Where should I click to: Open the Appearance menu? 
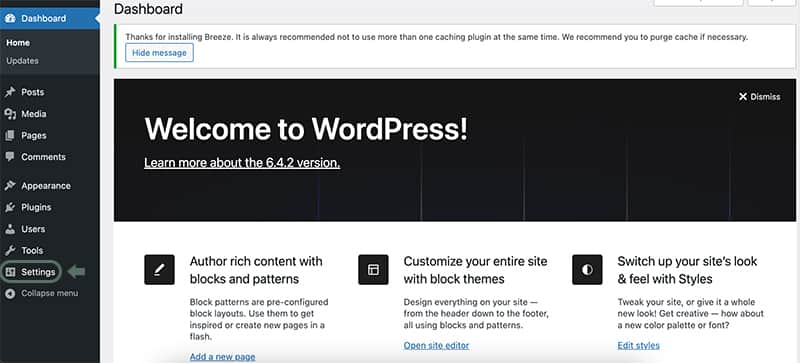(46, 186)
